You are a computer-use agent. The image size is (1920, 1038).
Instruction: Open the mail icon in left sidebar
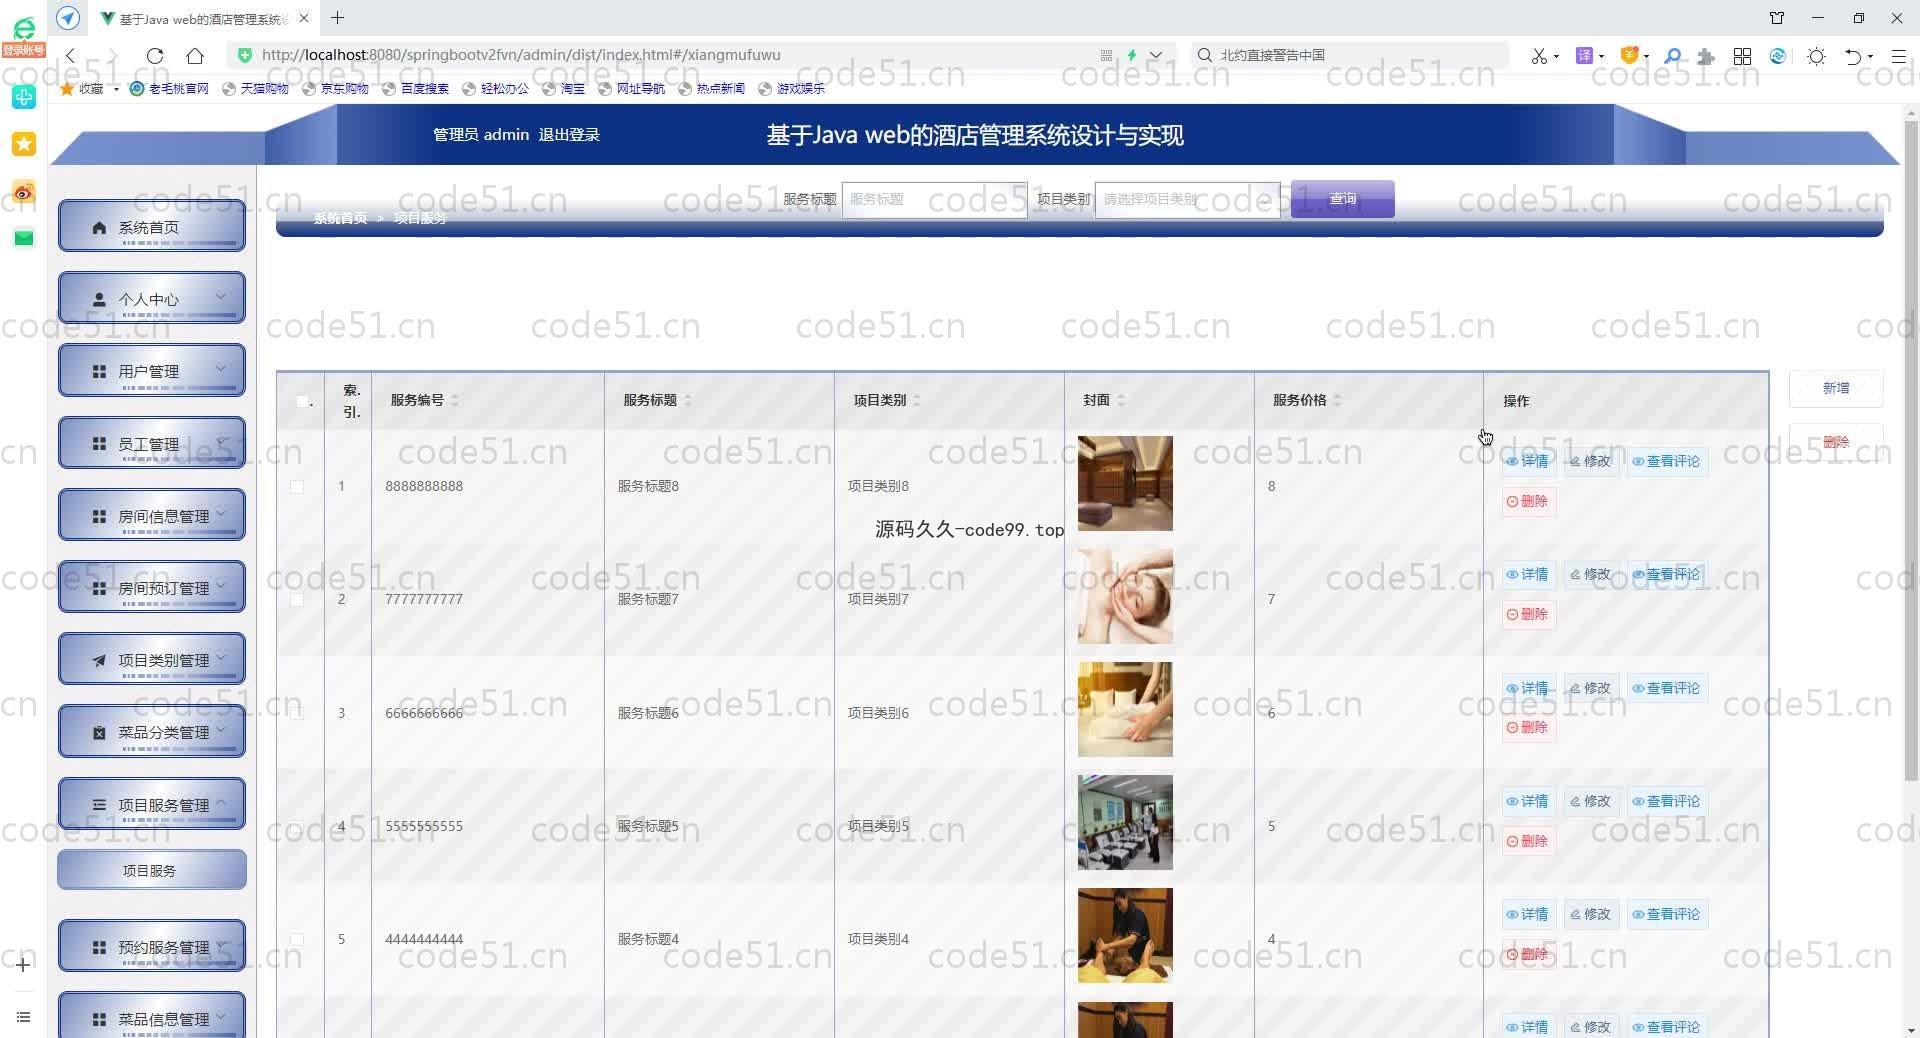pyautogui.click(x=24, y=238)
